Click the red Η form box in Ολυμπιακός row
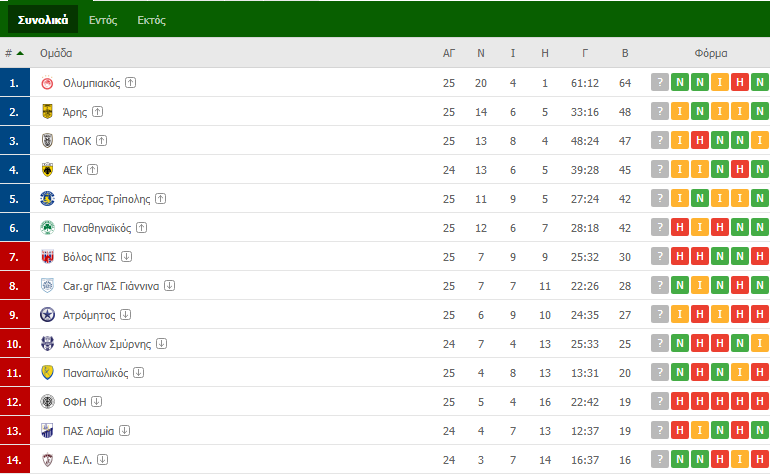This screenshot has width=770, height=475. pyautogui.click(x=740, y=83)
